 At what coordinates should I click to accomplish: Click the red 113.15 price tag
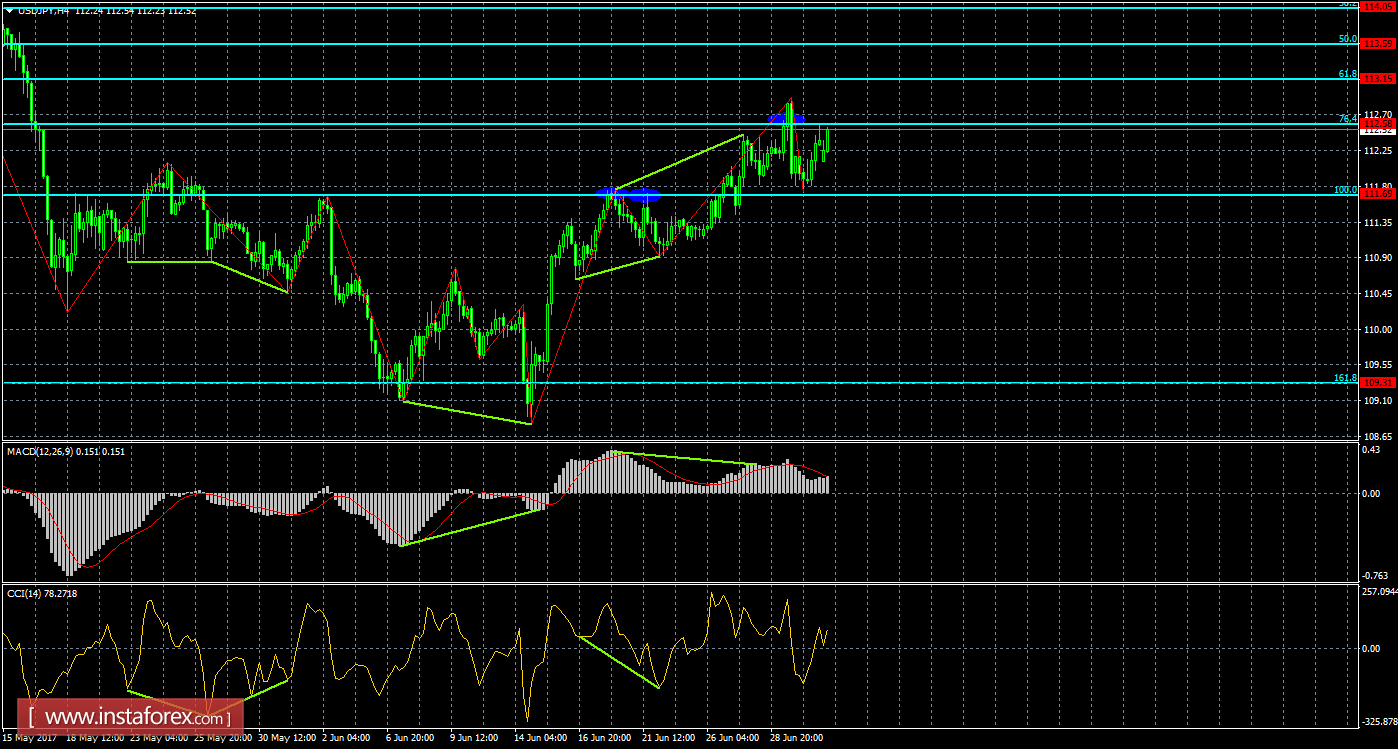pos(1379,78)
